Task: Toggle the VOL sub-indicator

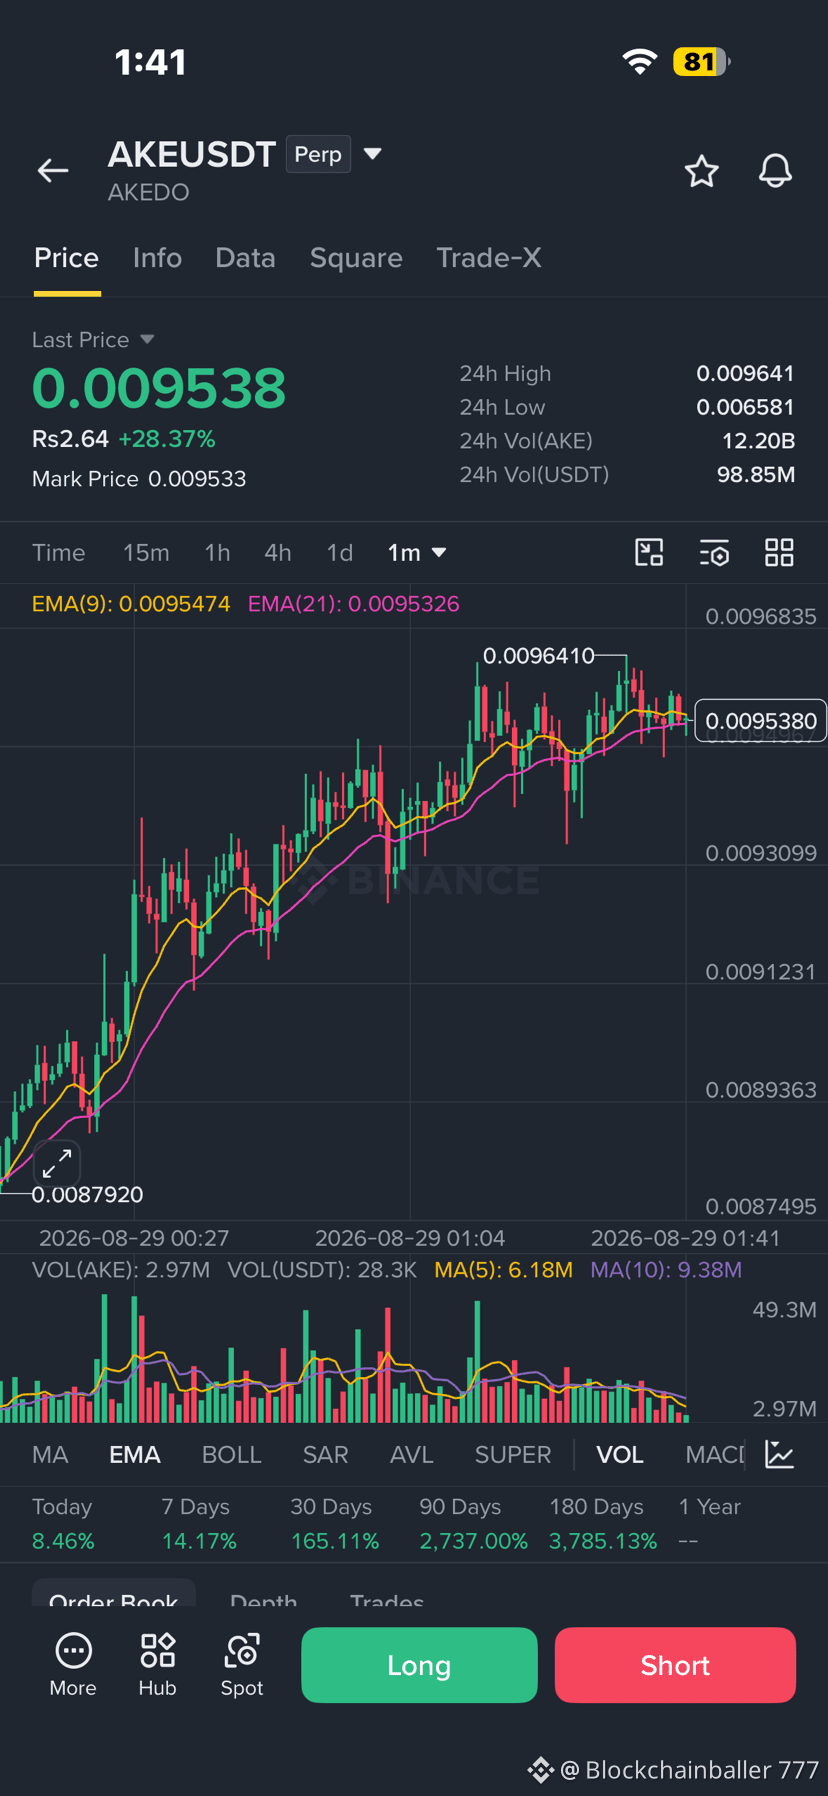Action: [620, 1455]
